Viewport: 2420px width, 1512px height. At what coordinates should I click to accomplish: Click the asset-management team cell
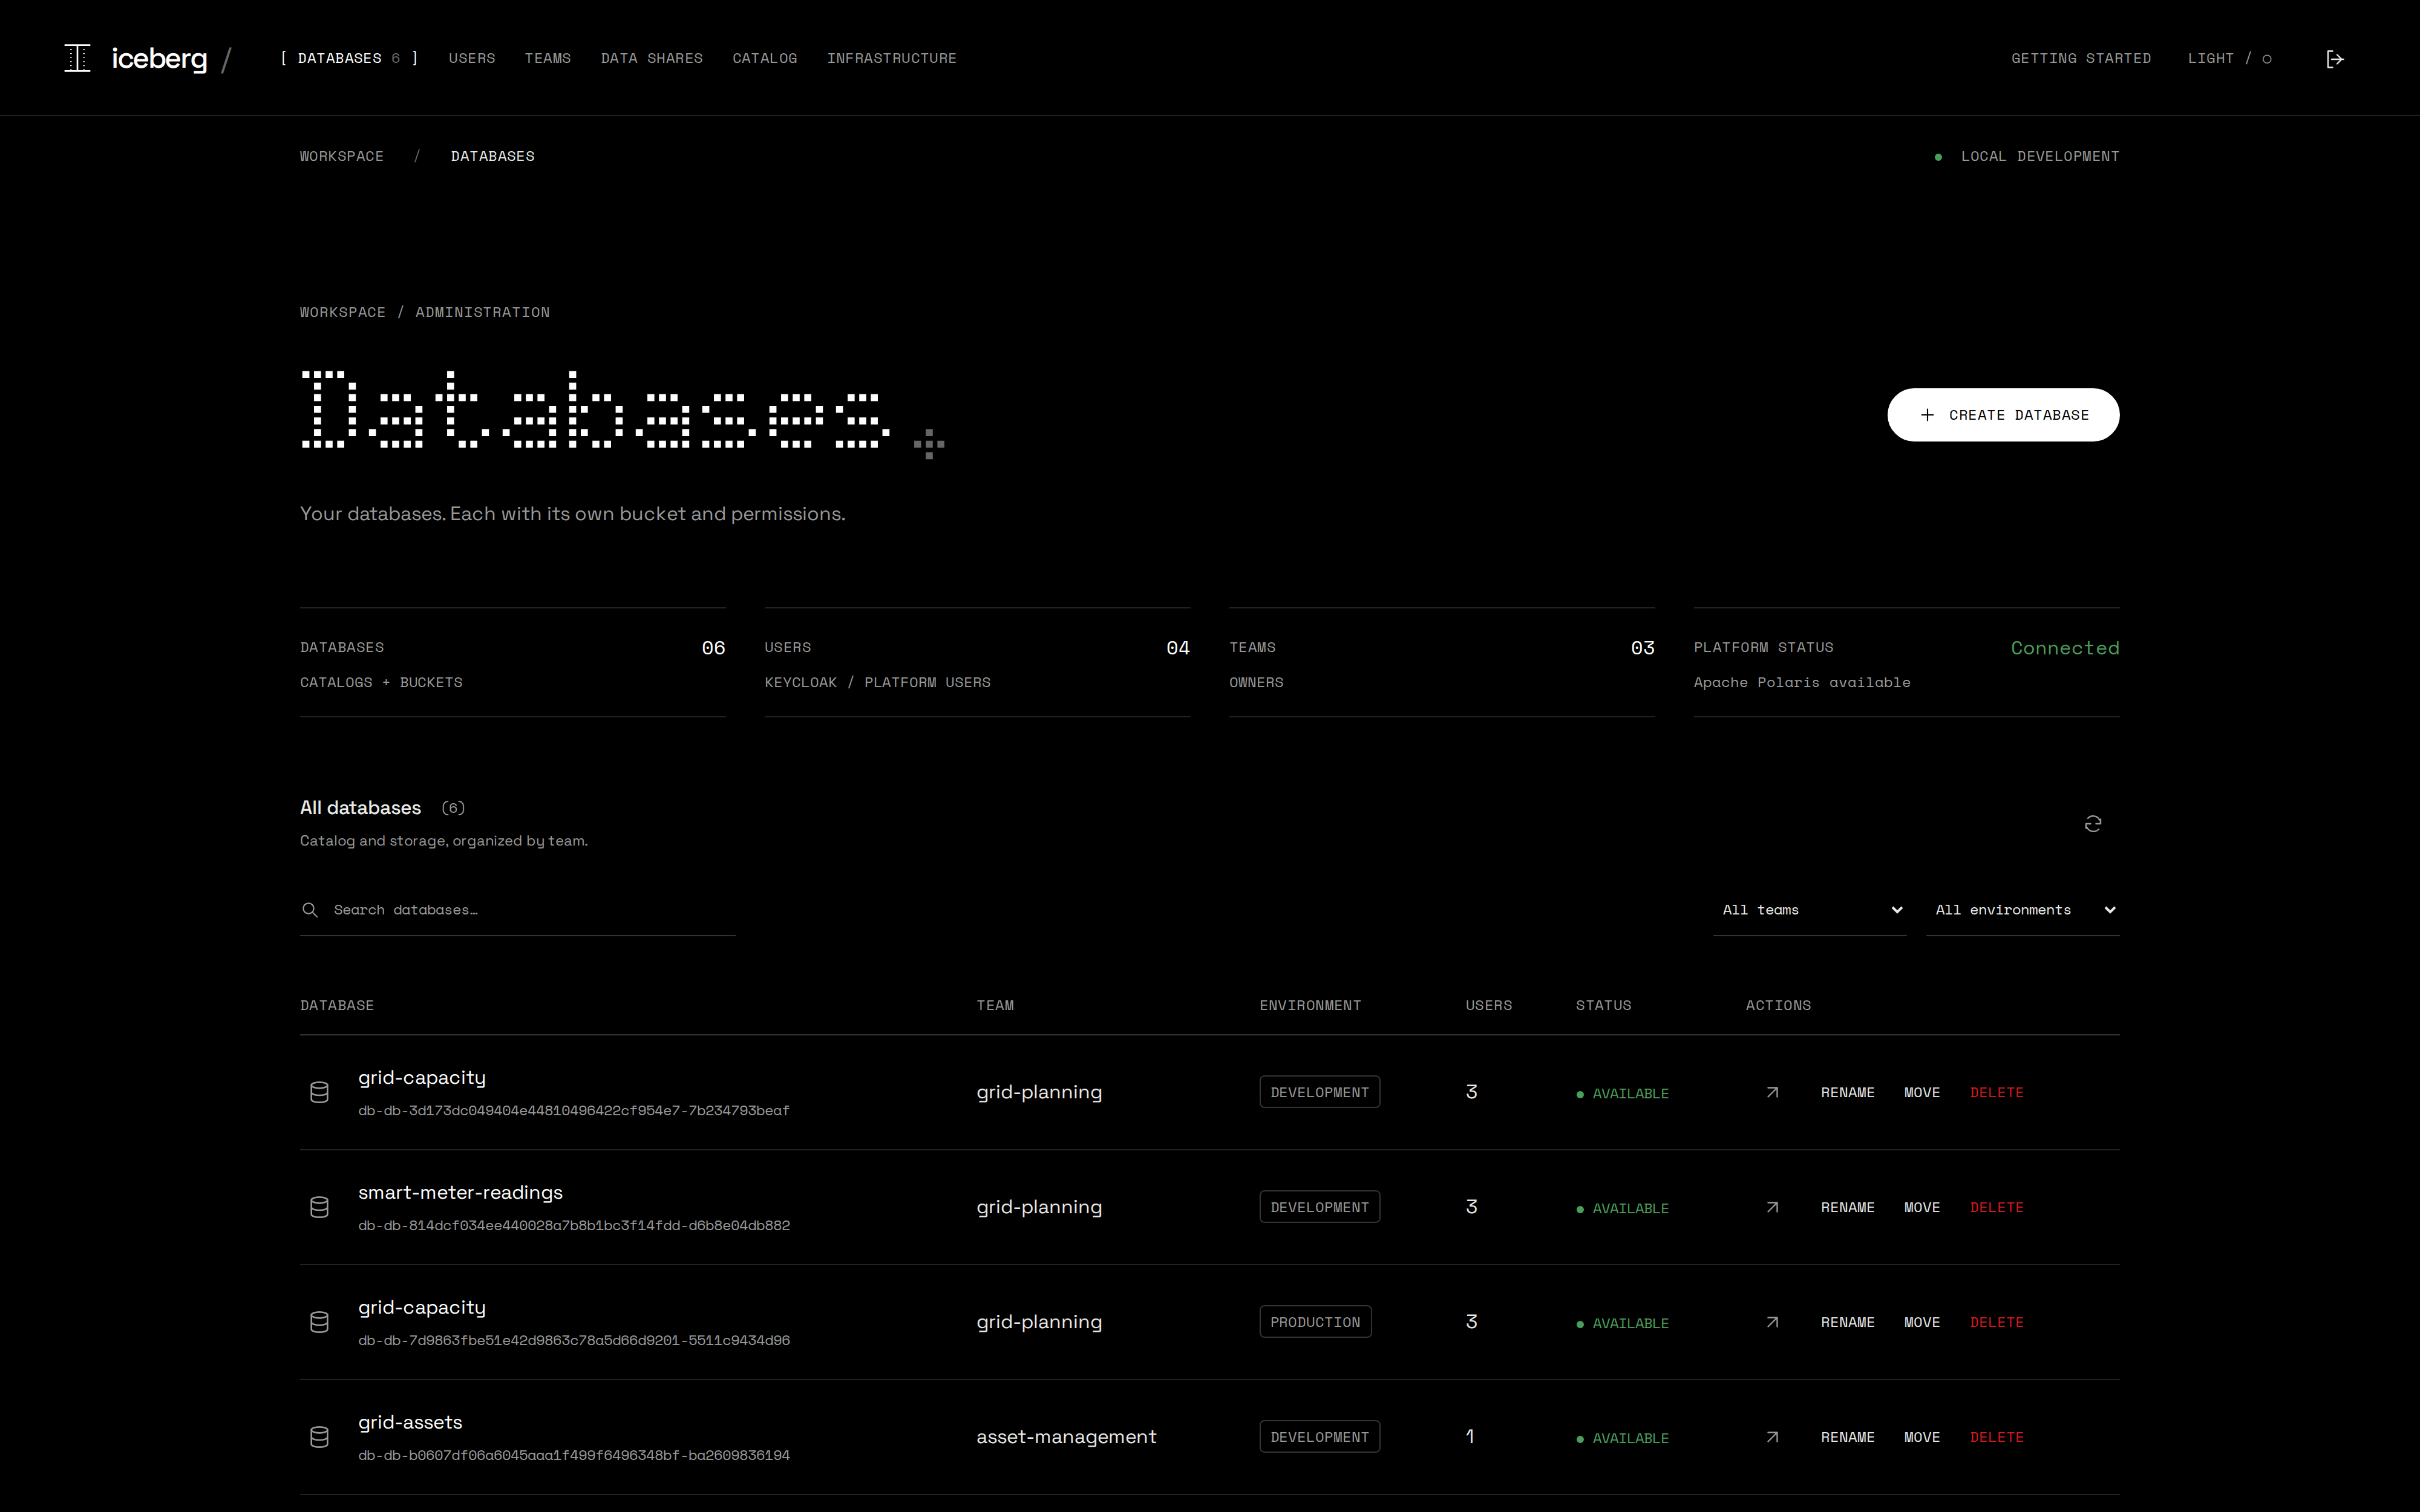pos(1066,1437)
